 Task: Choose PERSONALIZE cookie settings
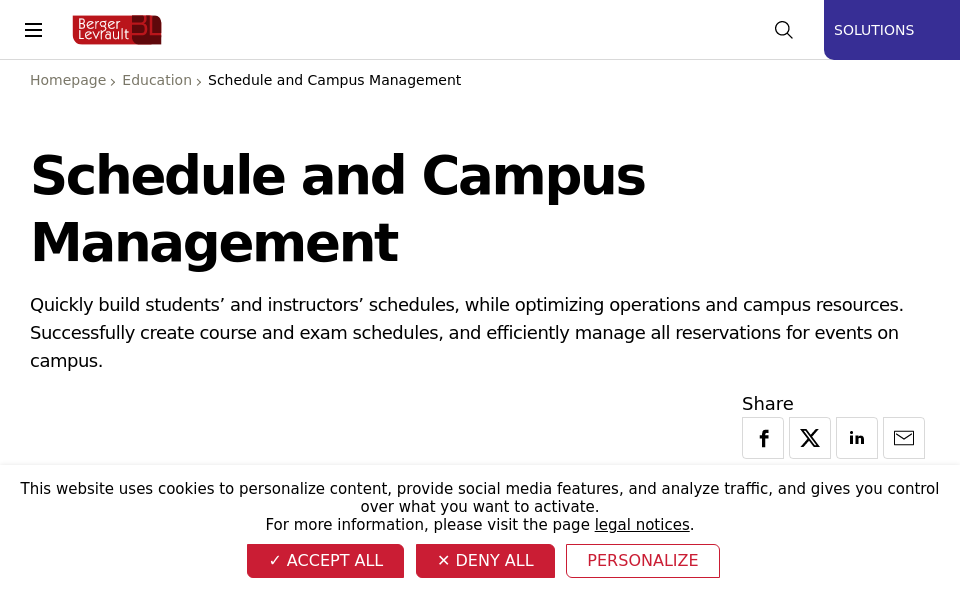pyautogui.click(x=643, y=561)
